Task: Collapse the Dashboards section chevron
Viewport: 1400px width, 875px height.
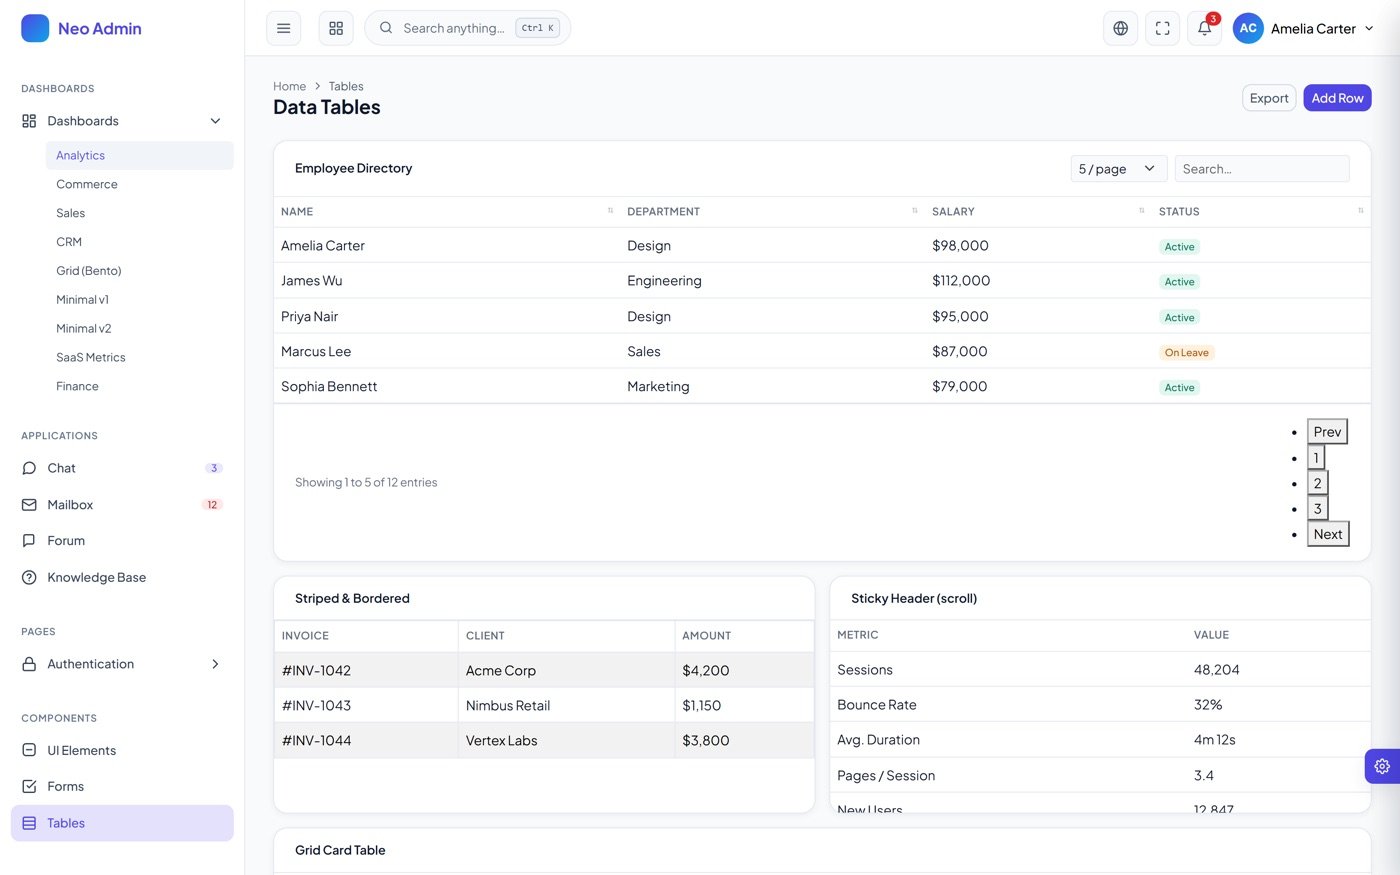Action: tap(215, 121)
